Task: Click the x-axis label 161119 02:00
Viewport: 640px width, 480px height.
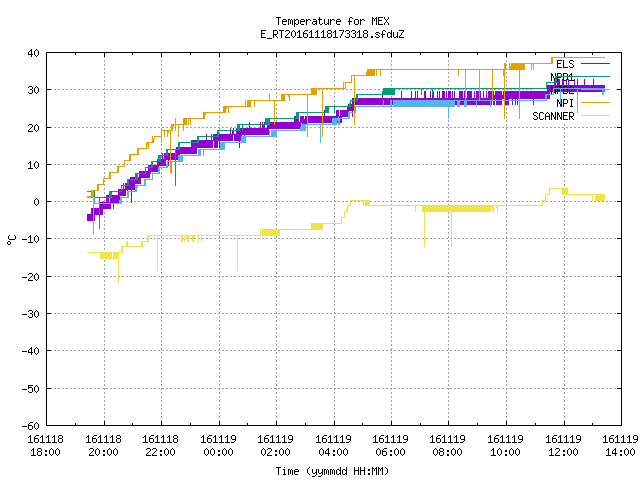Action: point(276,446)
